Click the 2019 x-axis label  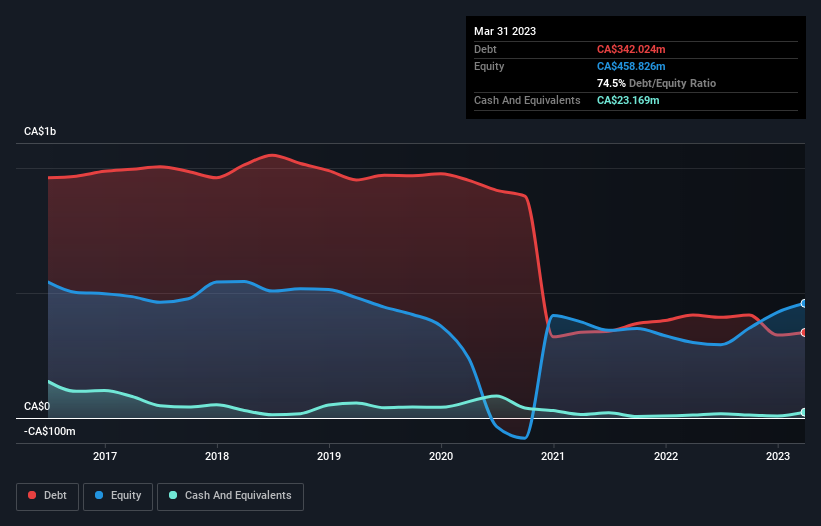[x=329, y=456]
